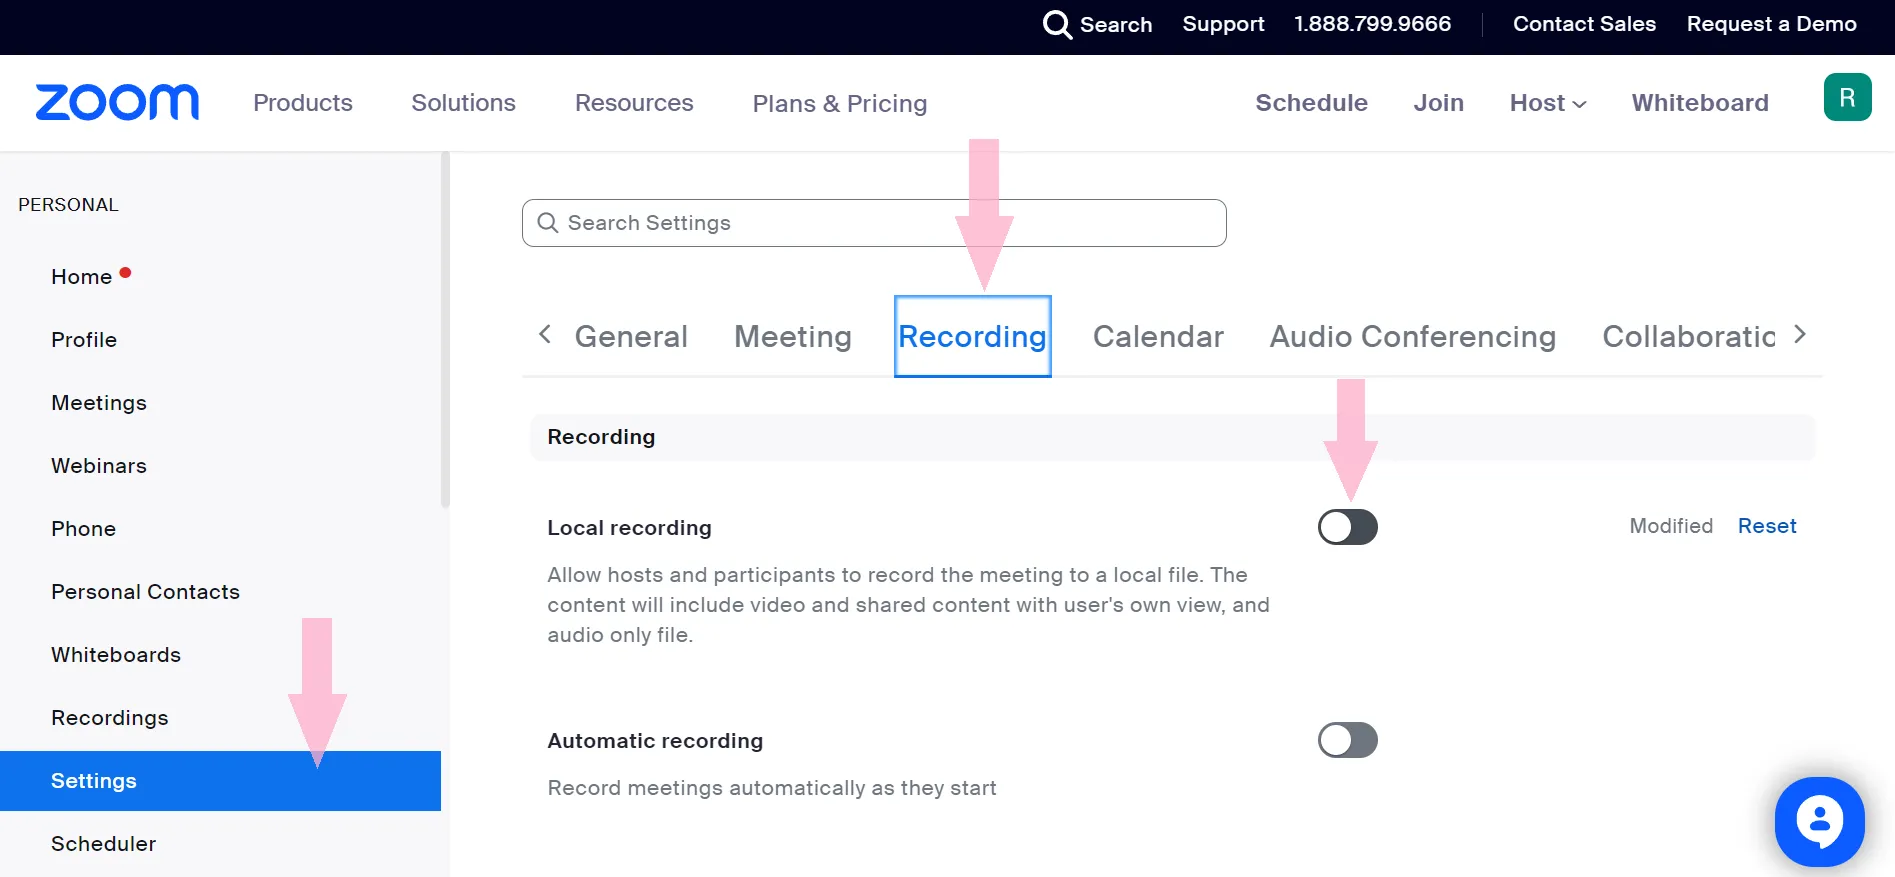Screen dimensions: 1895x877
Task: Click the Local recording label
Action: [629, 528]
